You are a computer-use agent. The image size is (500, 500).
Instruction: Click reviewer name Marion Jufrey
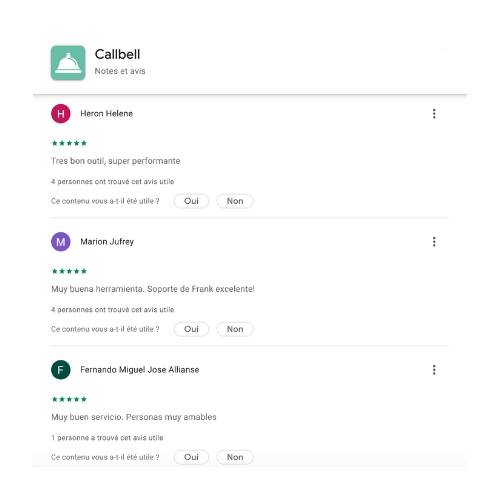click(107, 242)
